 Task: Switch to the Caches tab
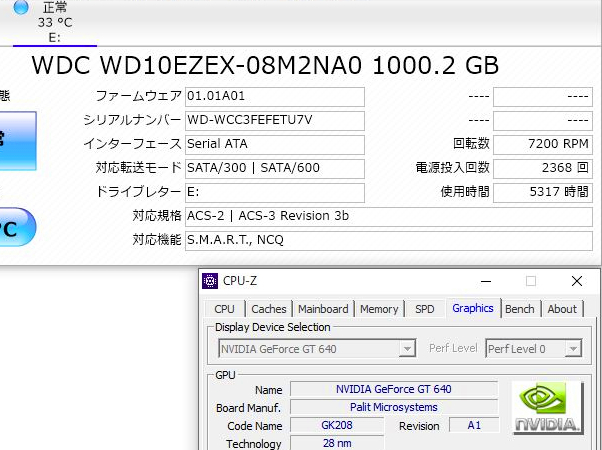point(269,309)
